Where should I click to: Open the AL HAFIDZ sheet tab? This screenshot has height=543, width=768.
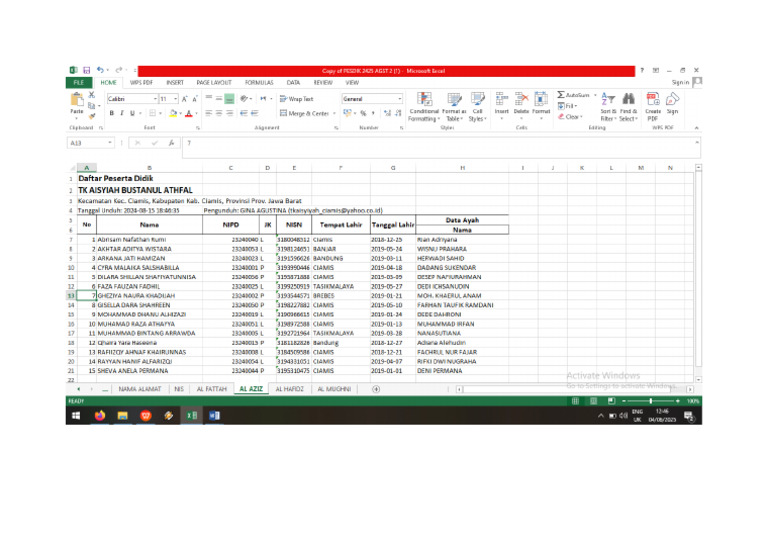289,389
